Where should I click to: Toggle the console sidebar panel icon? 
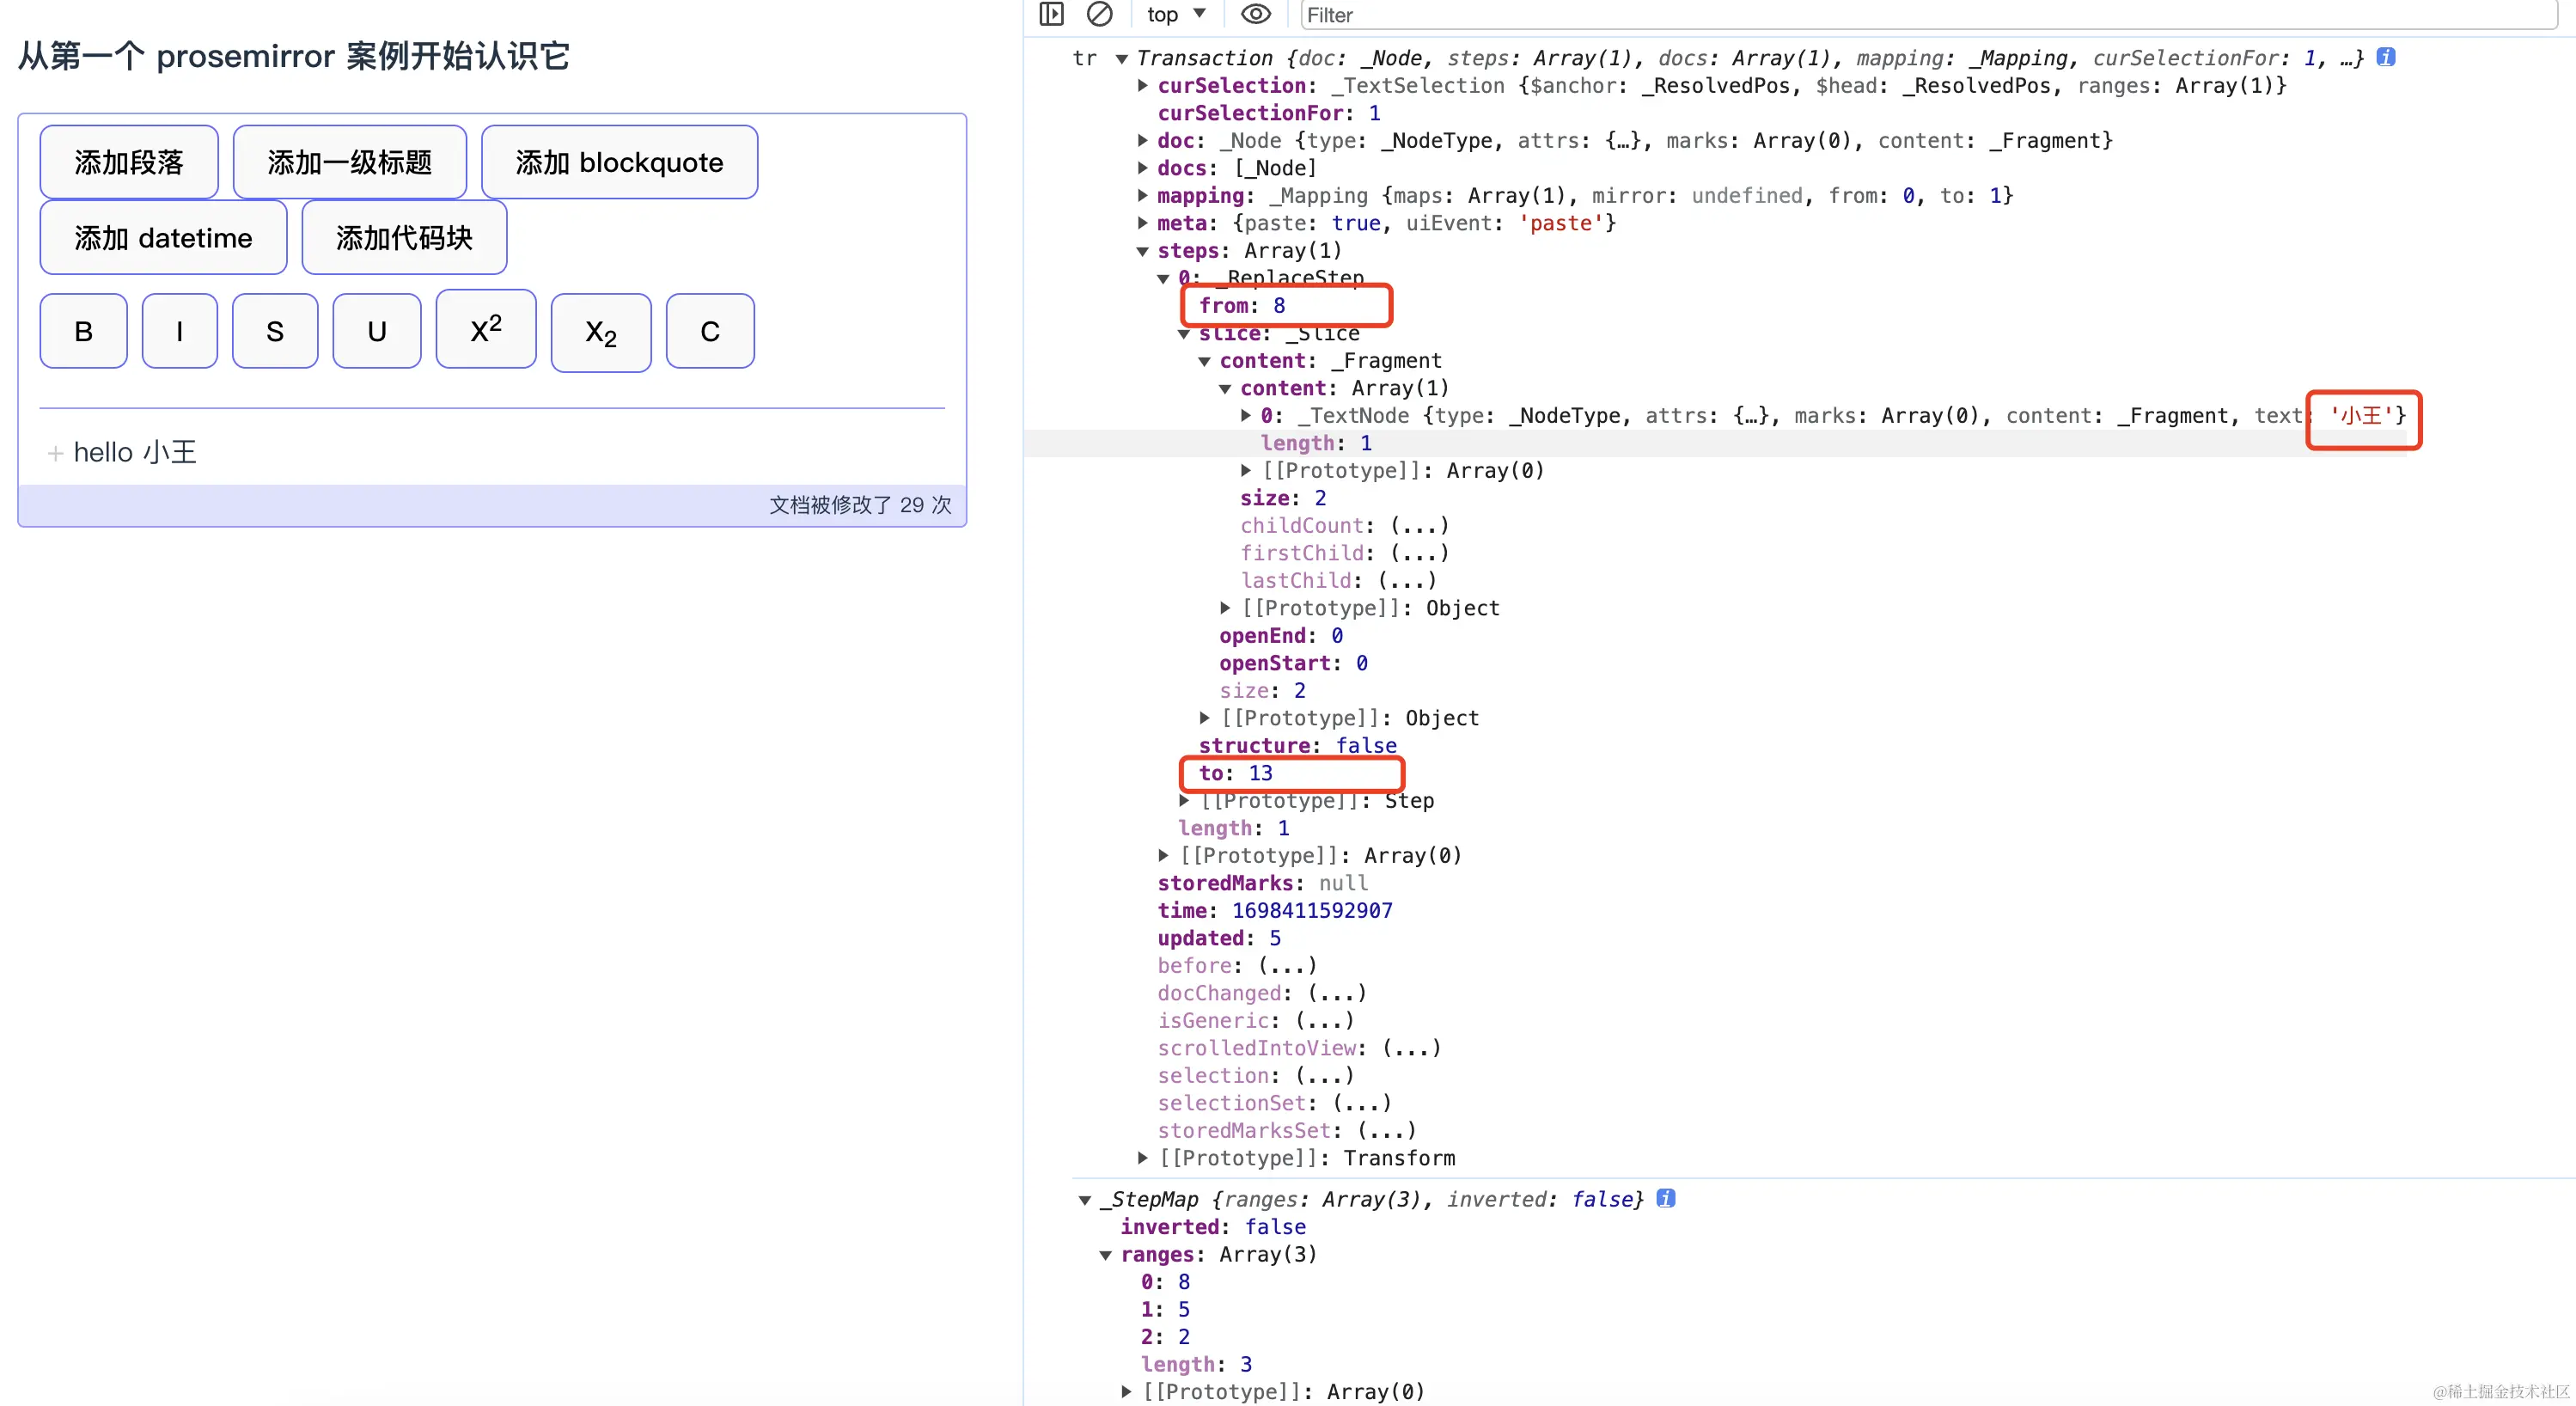click(x=1051, y=14)
